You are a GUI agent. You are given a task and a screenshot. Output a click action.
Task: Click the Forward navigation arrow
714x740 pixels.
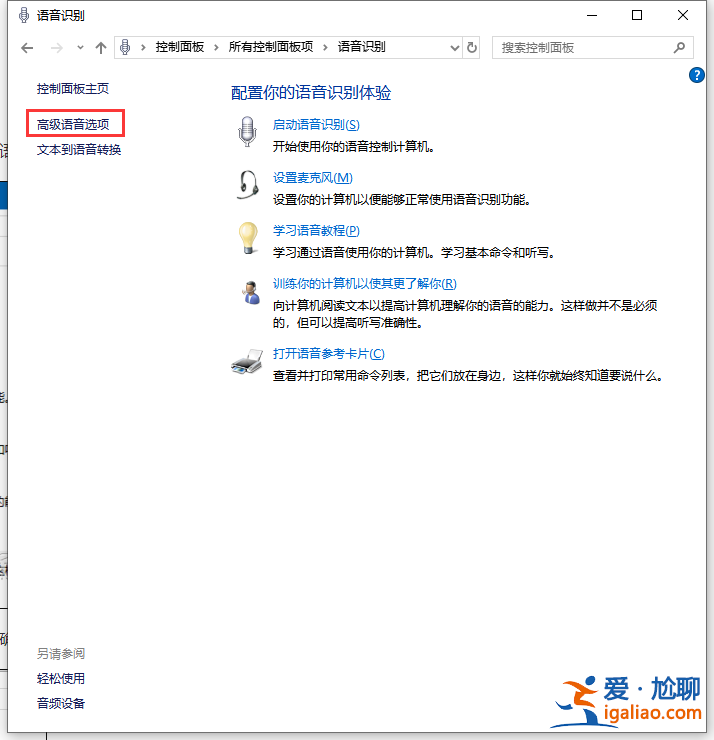click(57, 48)
